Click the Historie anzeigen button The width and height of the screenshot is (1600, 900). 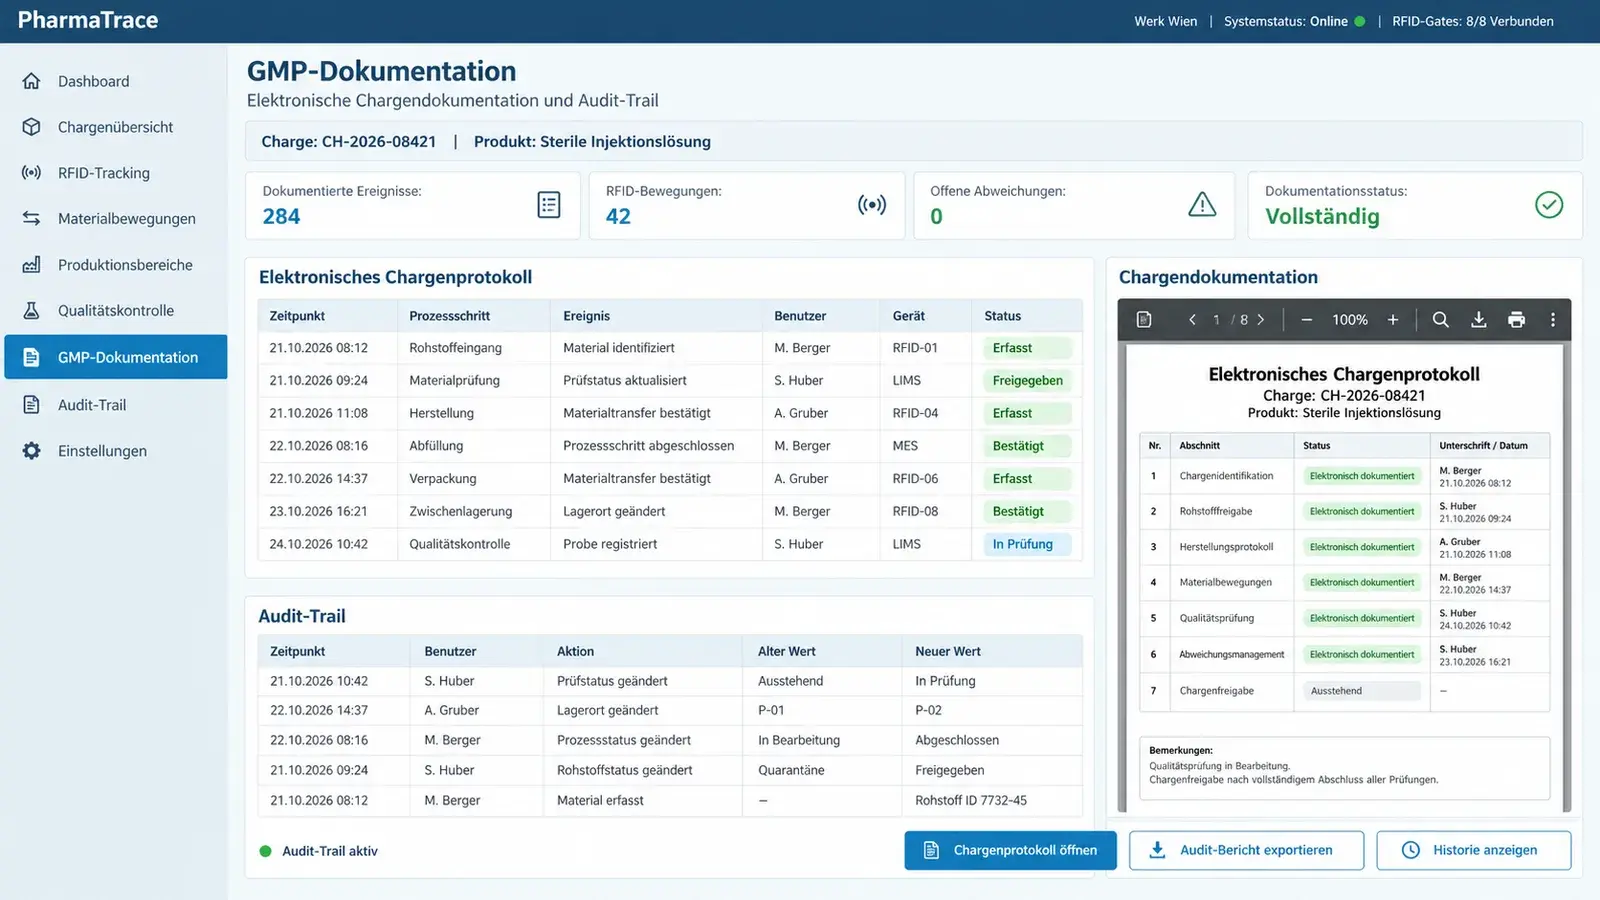[x=1474, y=850]
